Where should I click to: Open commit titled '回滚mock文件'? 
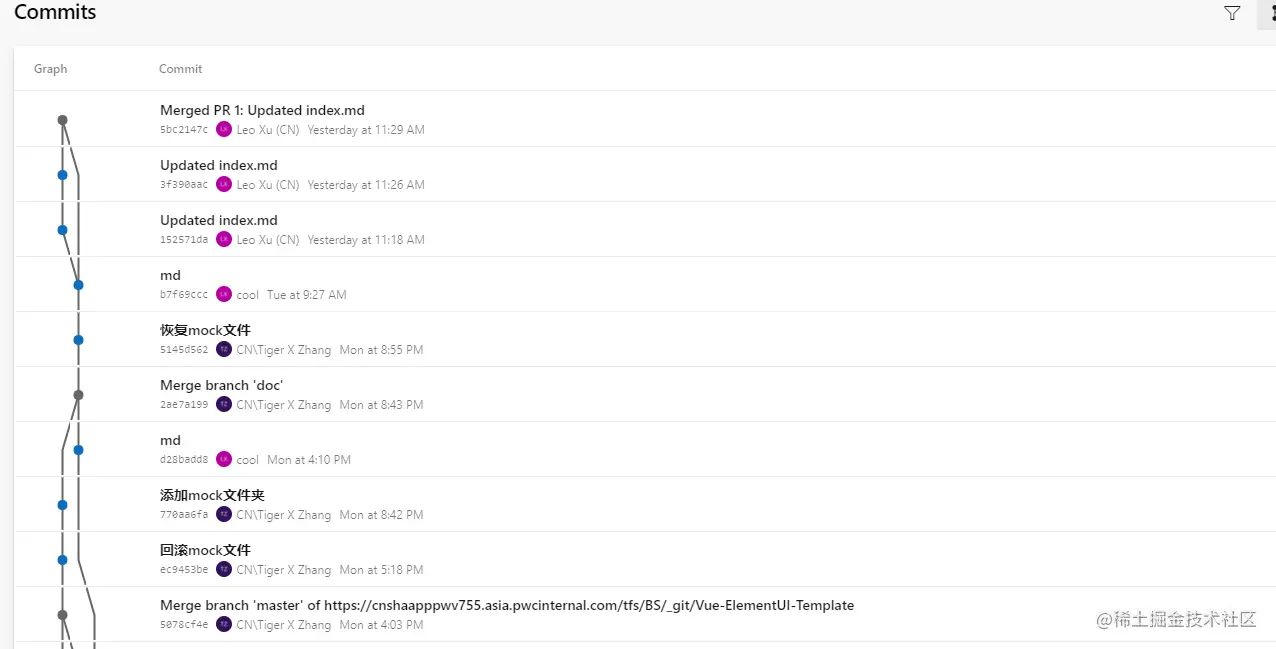tap(205, 550)
